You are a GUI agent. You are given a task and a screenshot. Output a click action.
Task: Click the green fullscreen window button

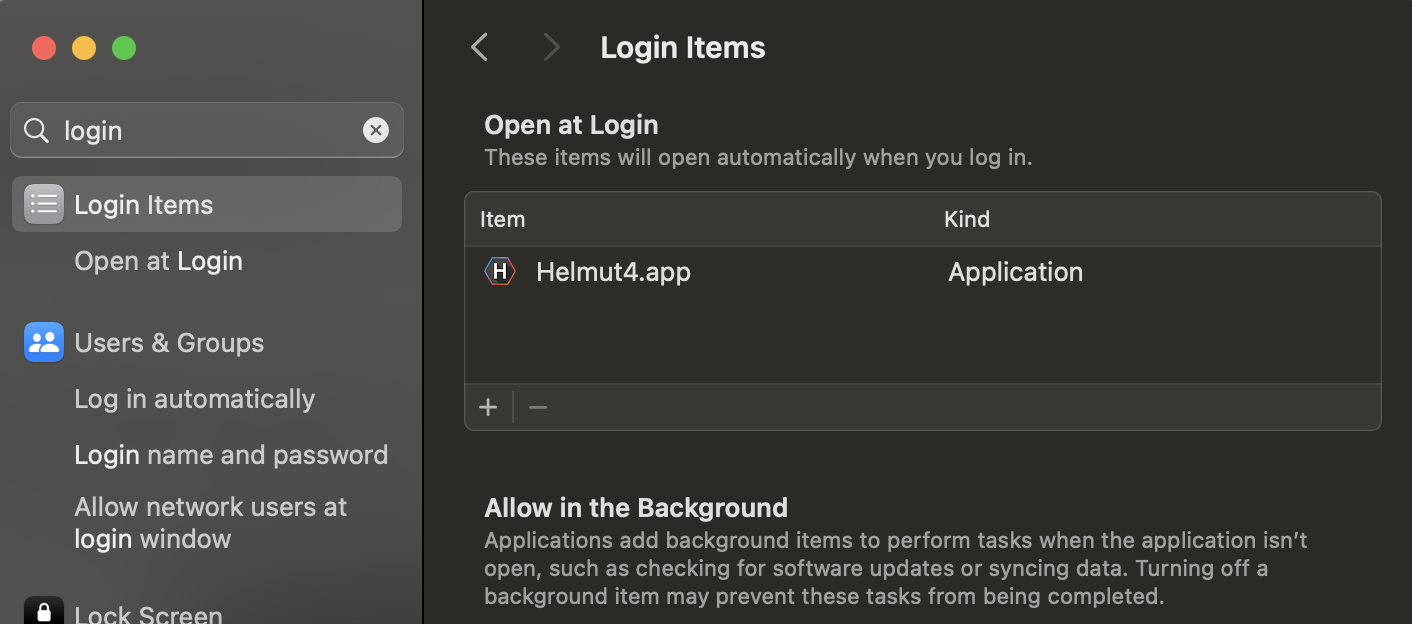point(124,48)
